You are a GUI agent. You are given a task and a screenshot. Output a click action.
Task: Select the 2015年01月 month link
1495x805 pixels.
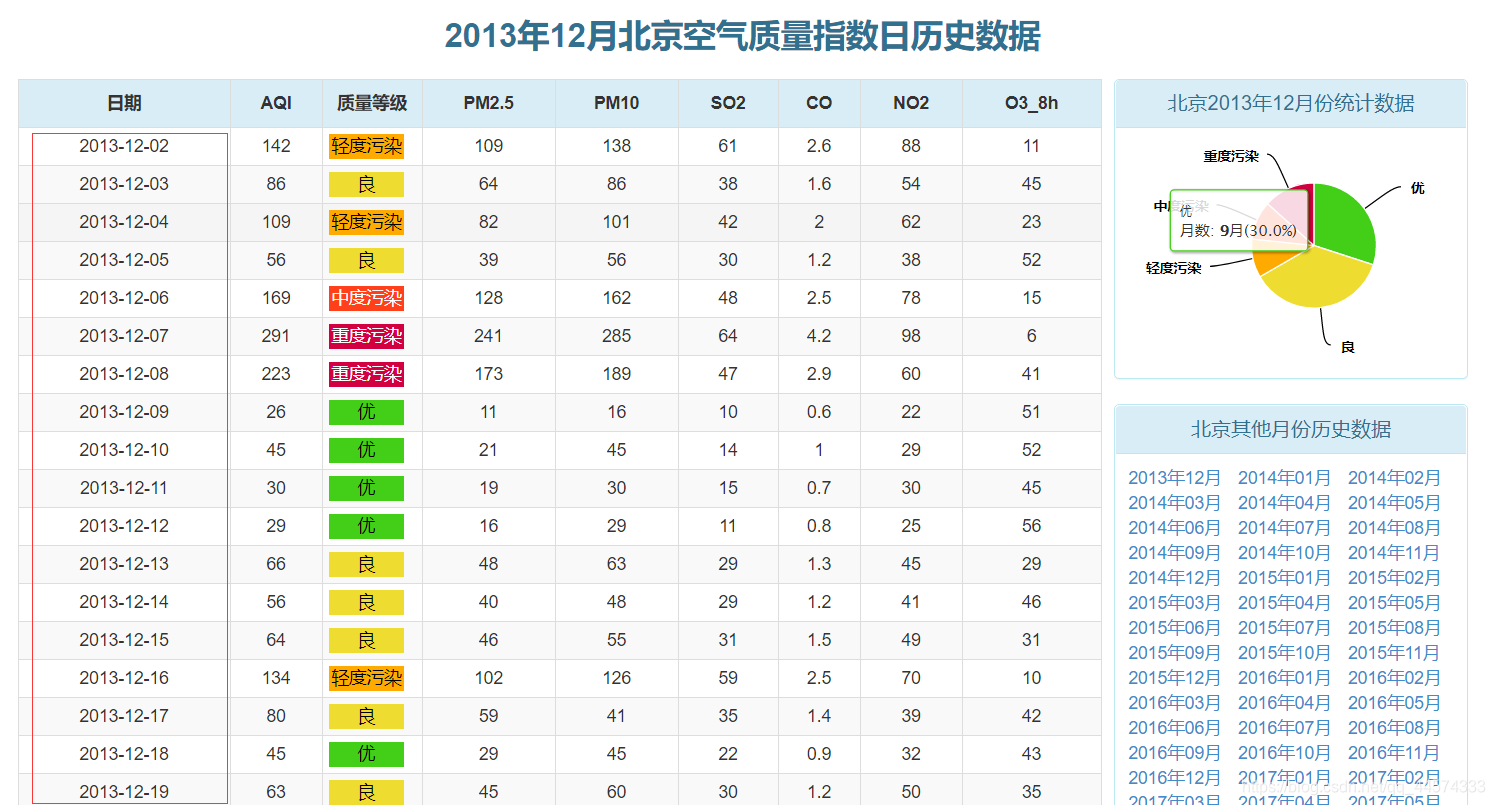tap(1285, 578)
